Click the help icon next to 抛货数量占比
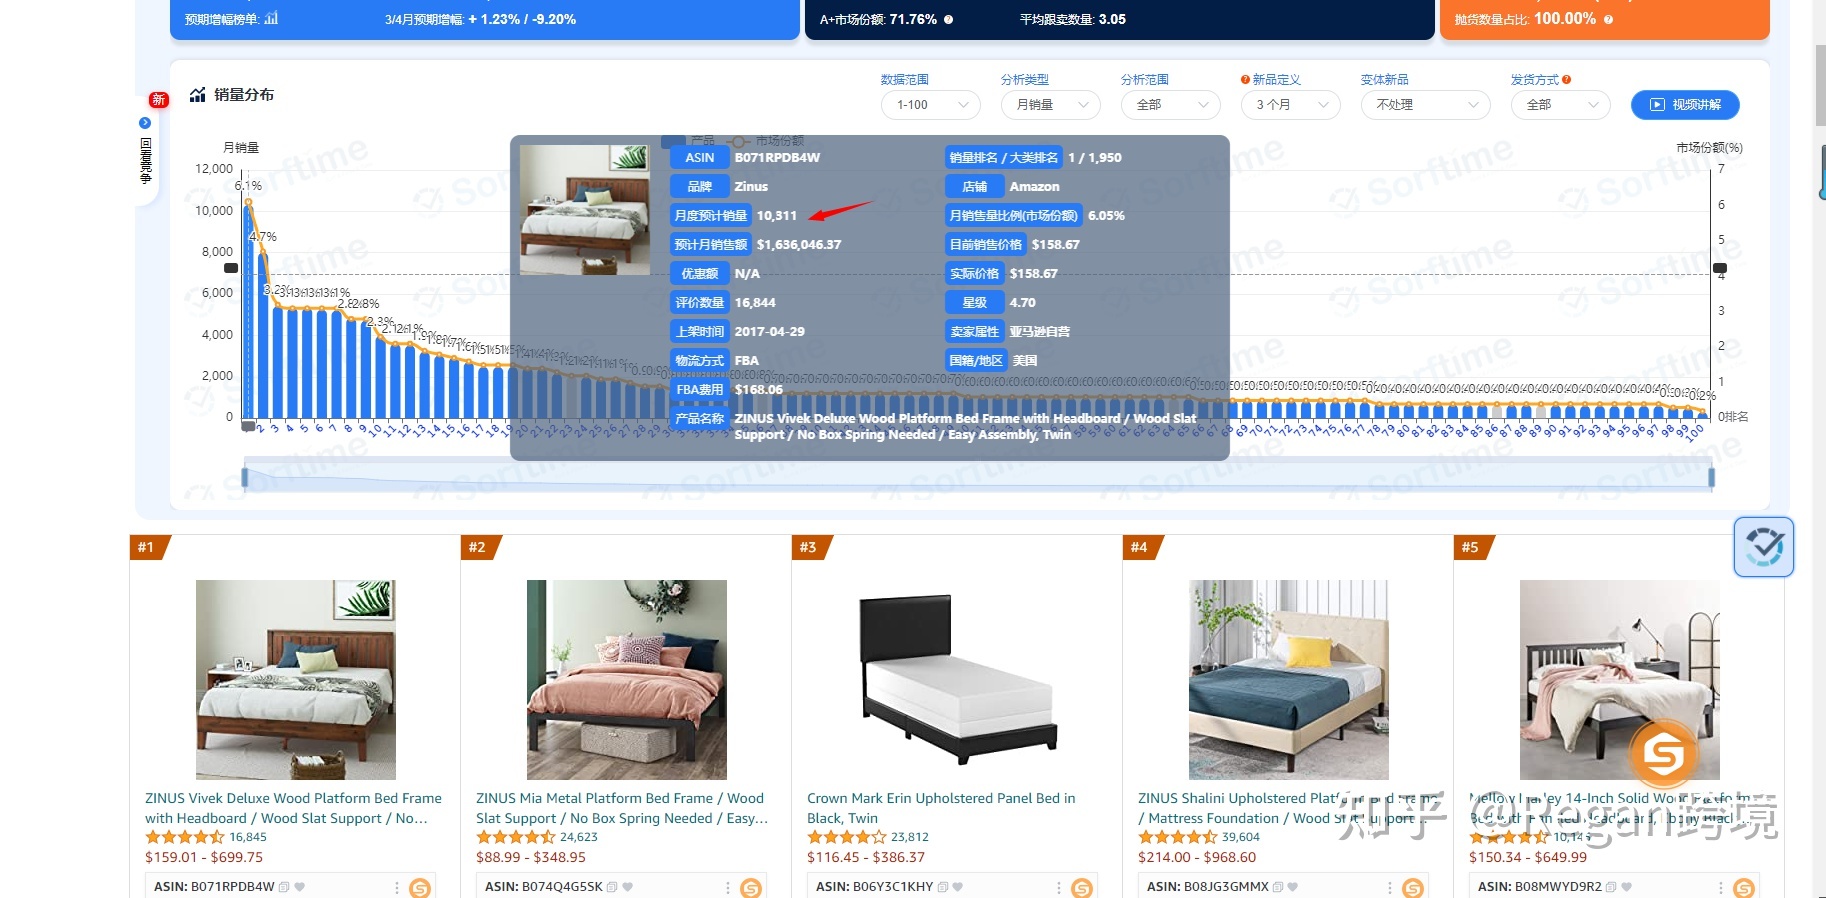Viewport: 1826px width, 898px height. pos(1608,19)
